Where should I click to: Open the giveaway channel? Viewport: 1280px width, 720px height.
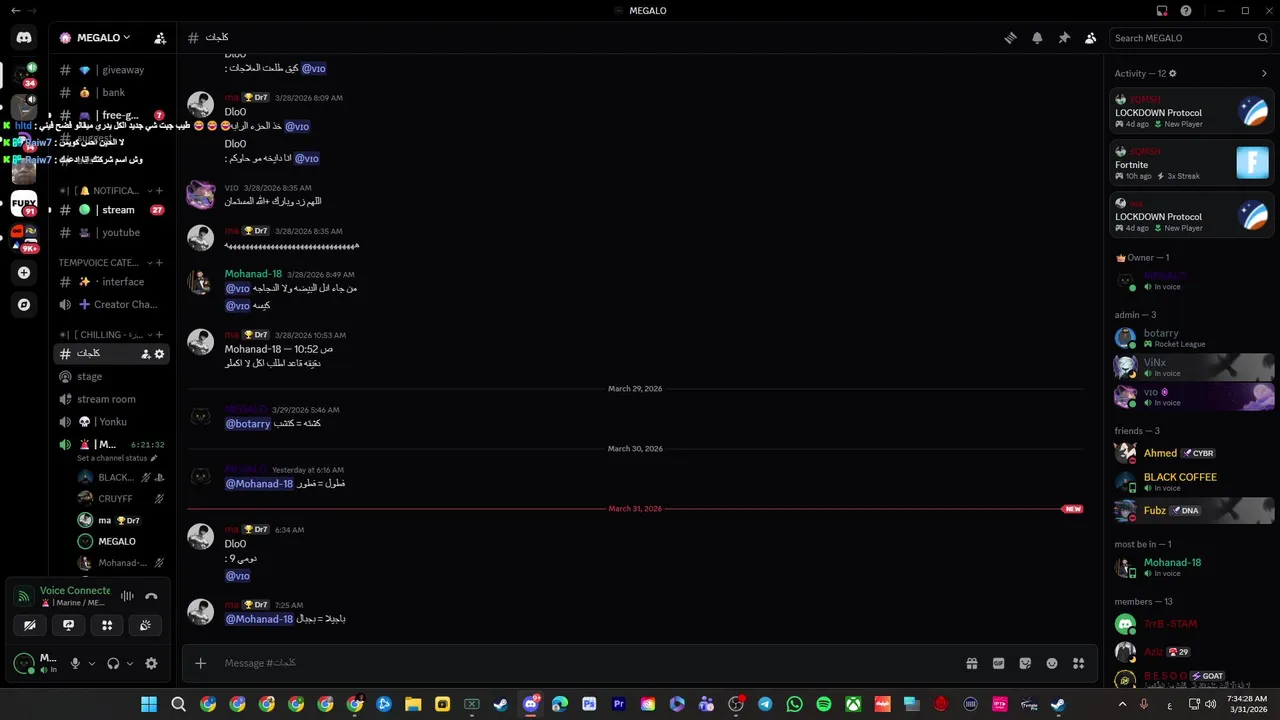(x=110, y=70)
